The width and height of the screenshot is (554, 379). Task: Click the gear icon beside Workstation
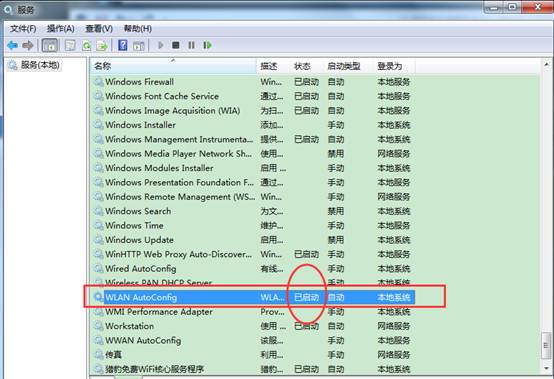pos(99,326)
